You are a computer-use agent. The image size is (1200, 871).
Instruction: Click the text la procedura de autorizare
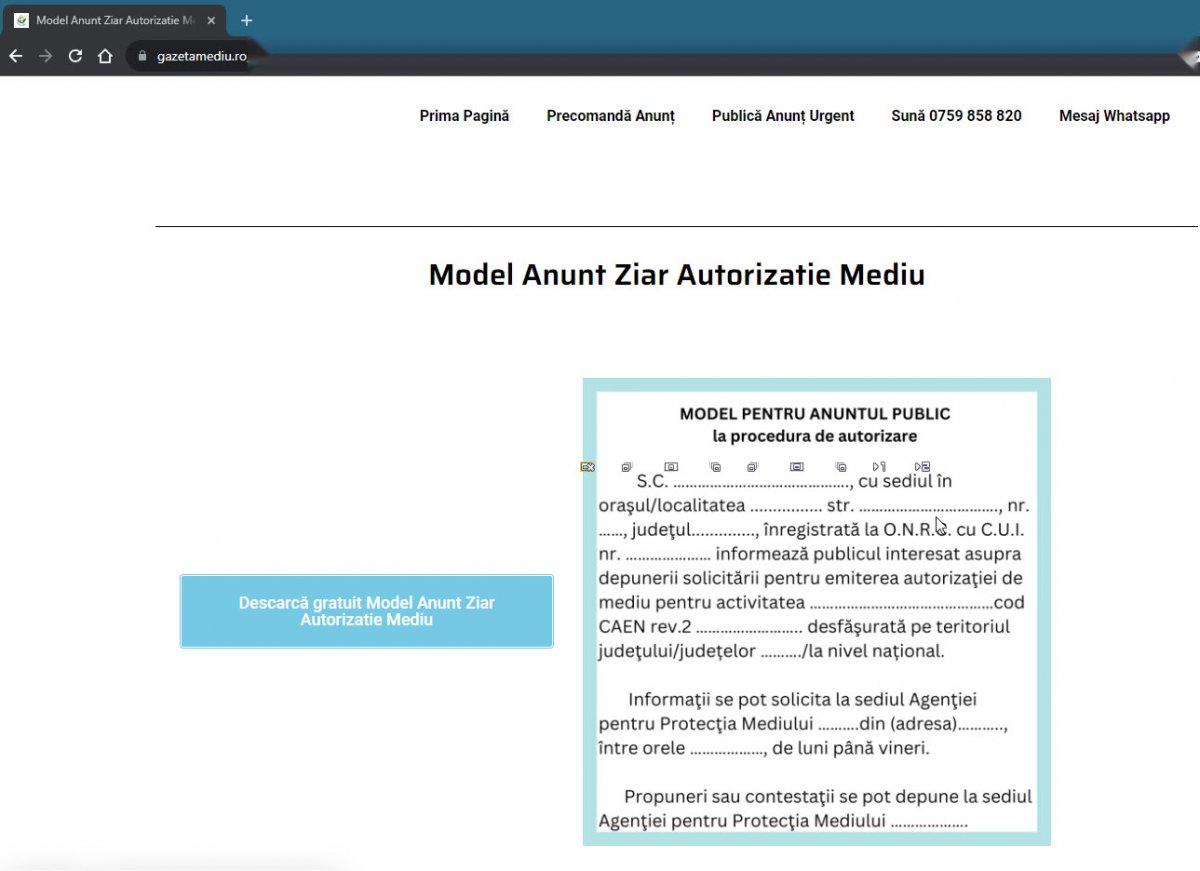coord(815,436)
